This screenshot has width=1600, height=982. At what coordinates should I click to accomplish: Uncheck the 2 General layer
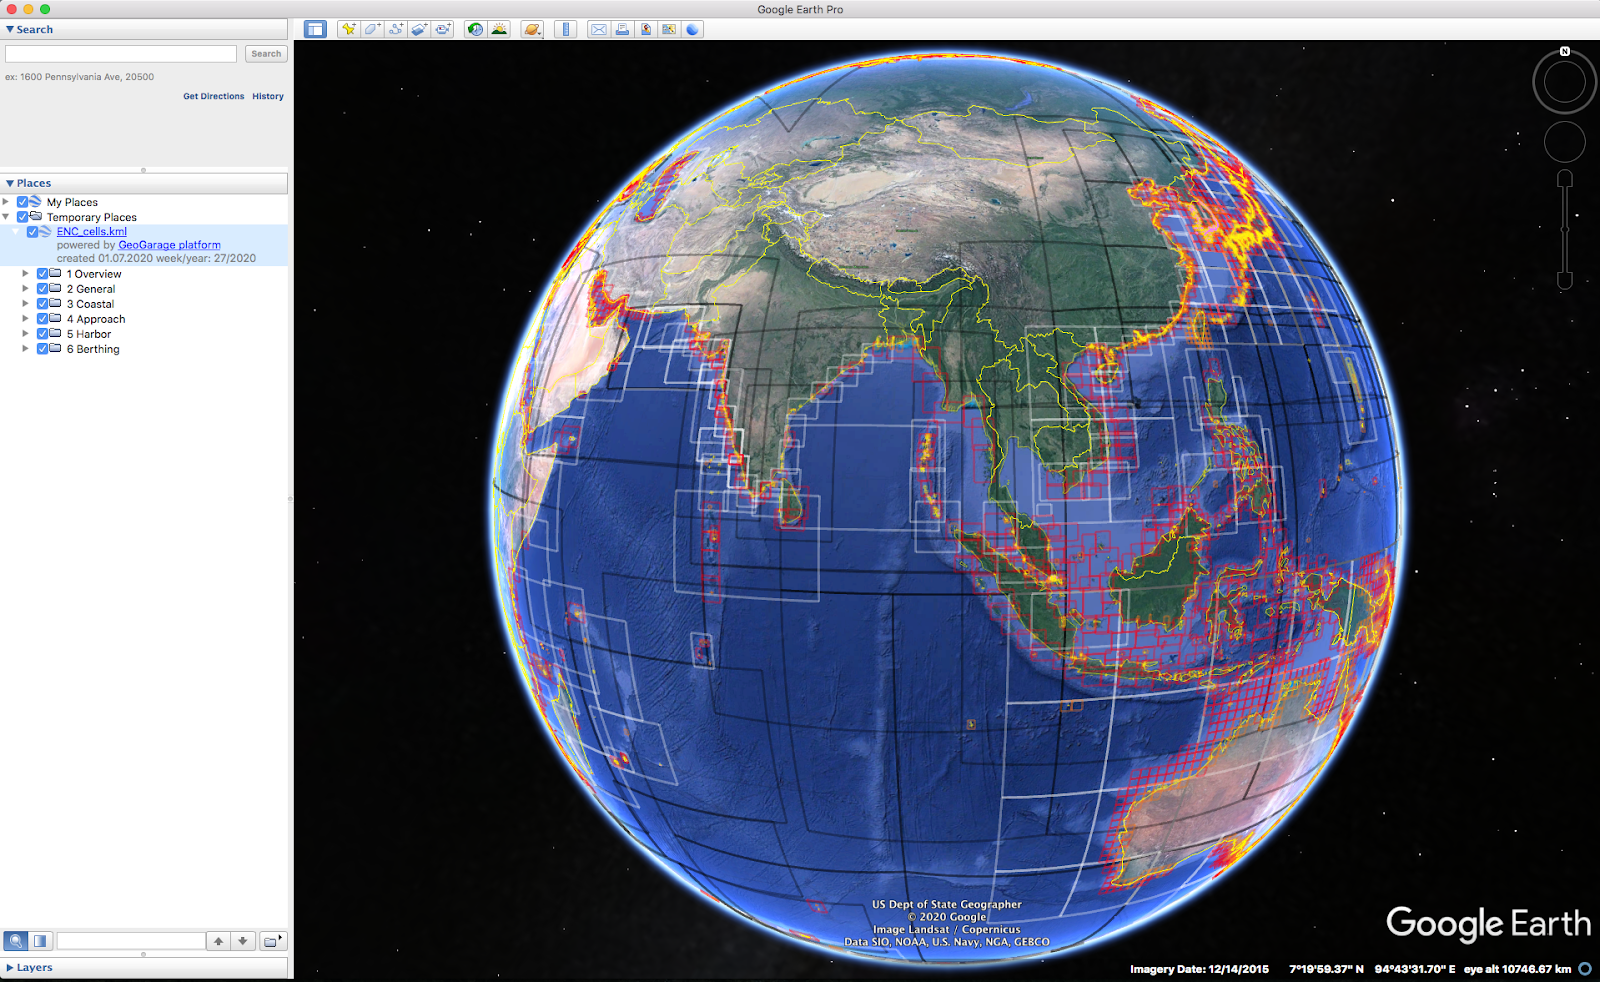42,288
